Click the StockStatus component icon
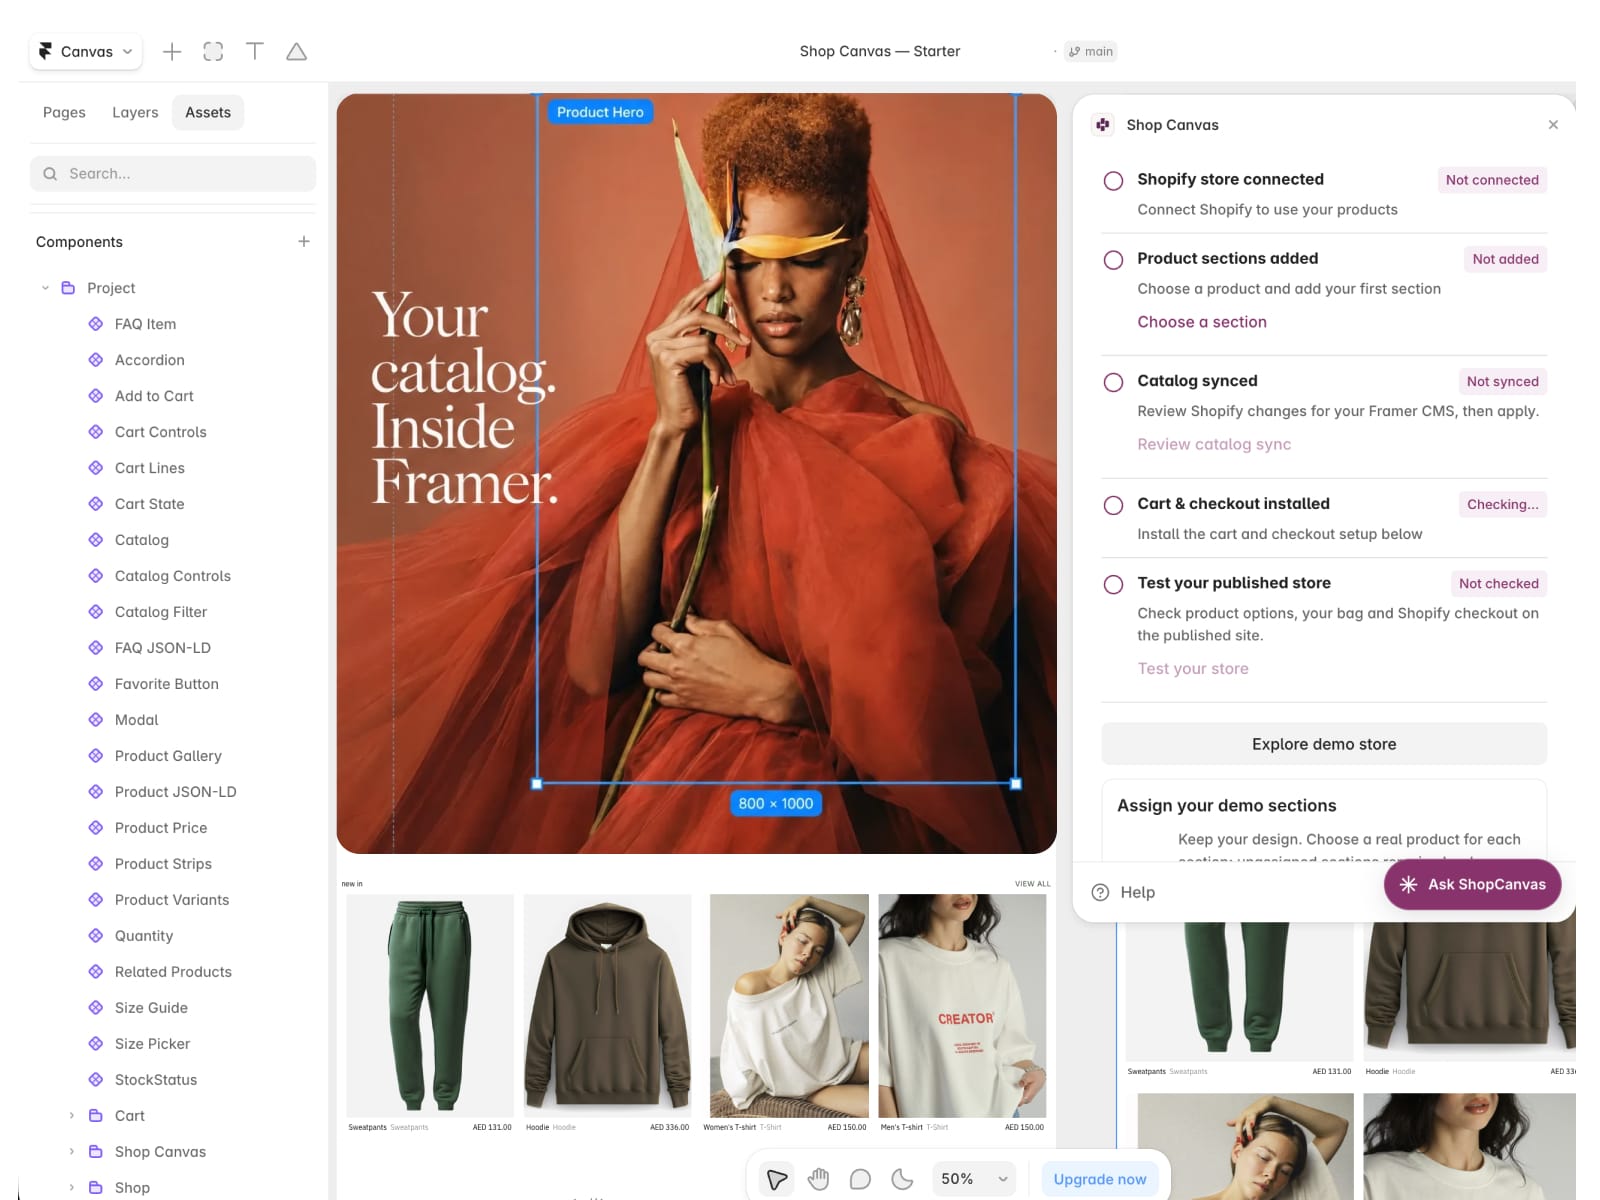 (96, 1080)
